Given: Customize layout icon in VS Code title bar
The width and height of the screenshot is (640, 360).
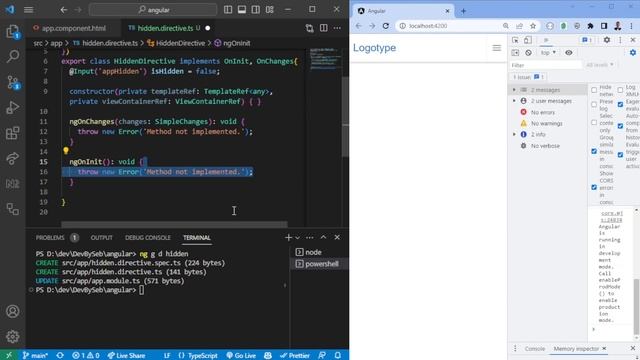Looking at the screenshot, I should click(270, 9).
